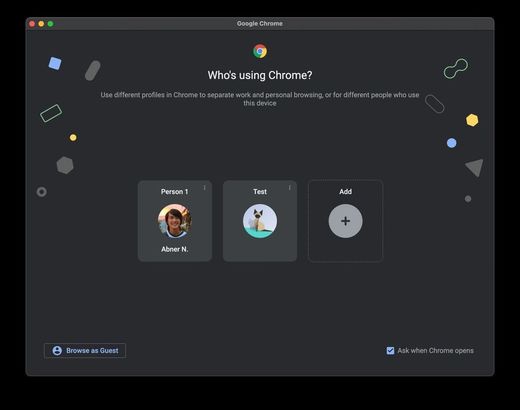Click the profile description paragraph text

(260, 99)
